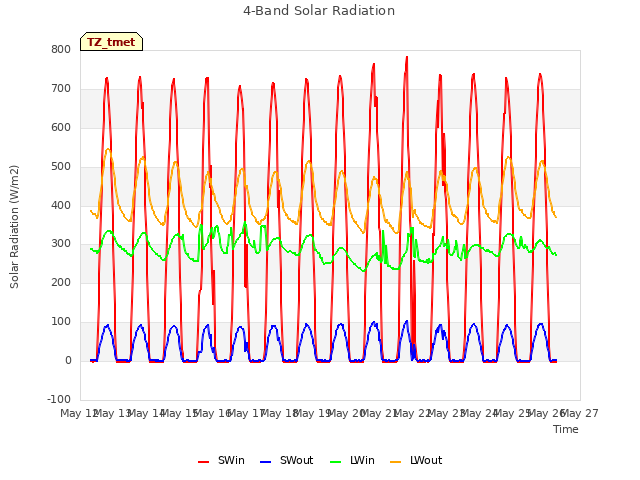Click the May 27 x-axis tick label

[580, 413]
